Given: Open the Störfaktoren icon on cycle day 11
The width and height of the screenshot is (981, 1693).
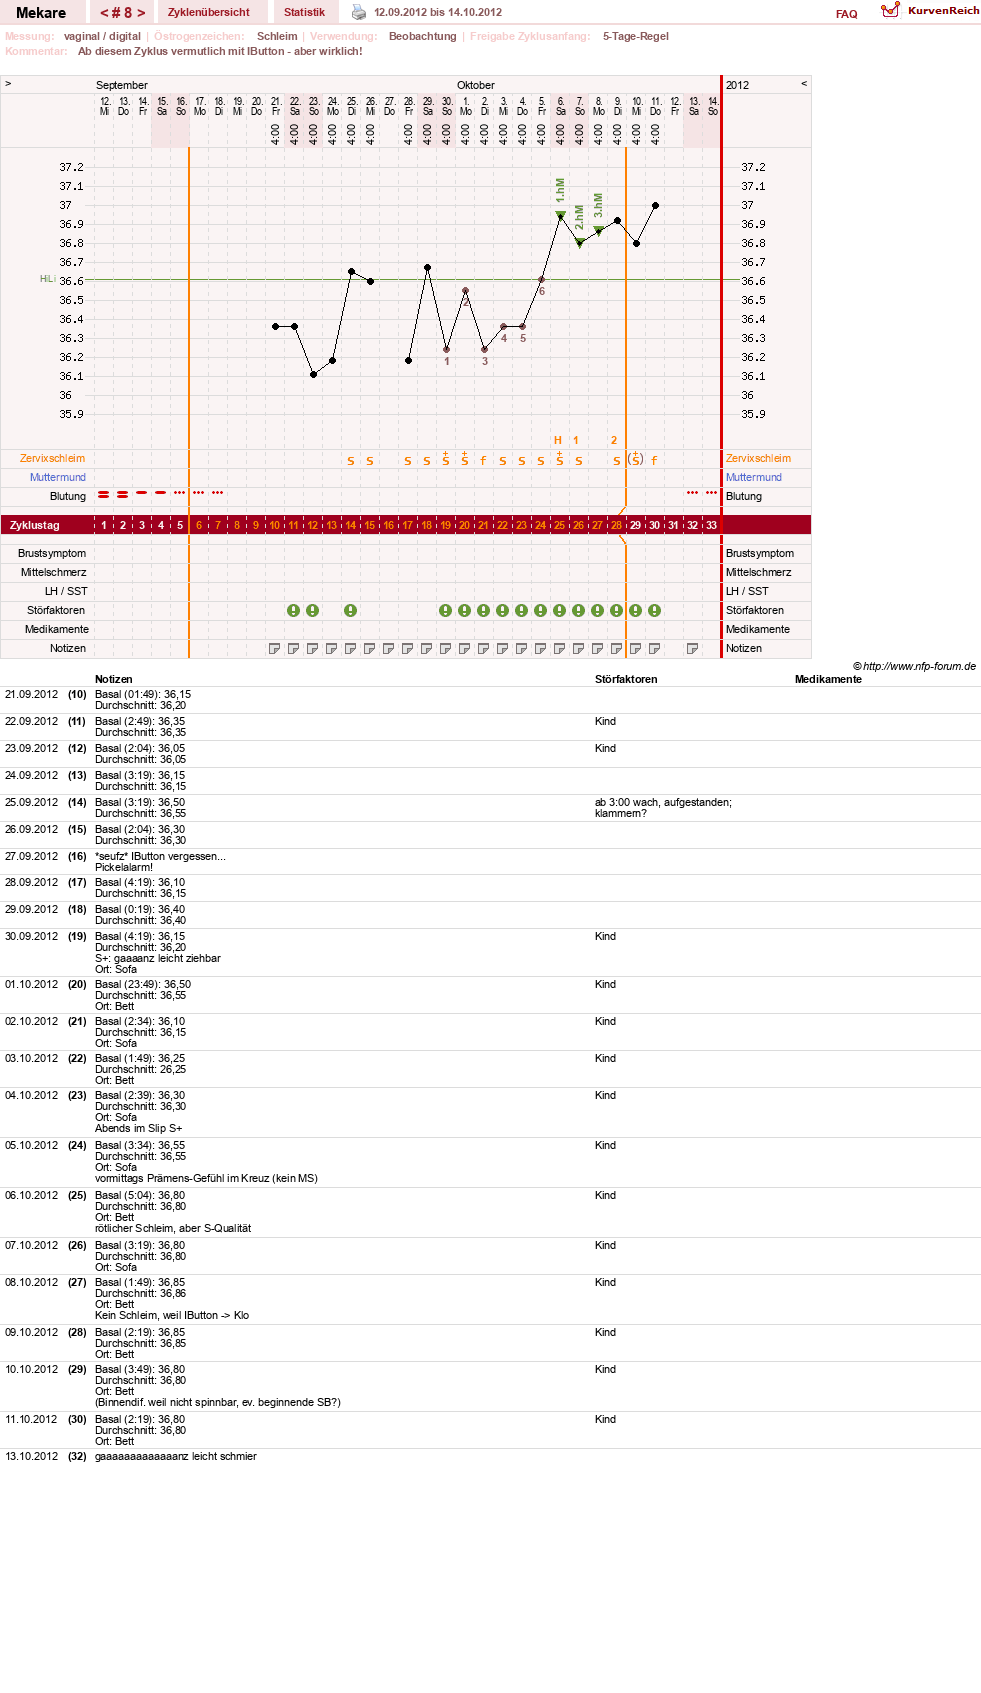Looking at the screenshot, I should (293, 610).
